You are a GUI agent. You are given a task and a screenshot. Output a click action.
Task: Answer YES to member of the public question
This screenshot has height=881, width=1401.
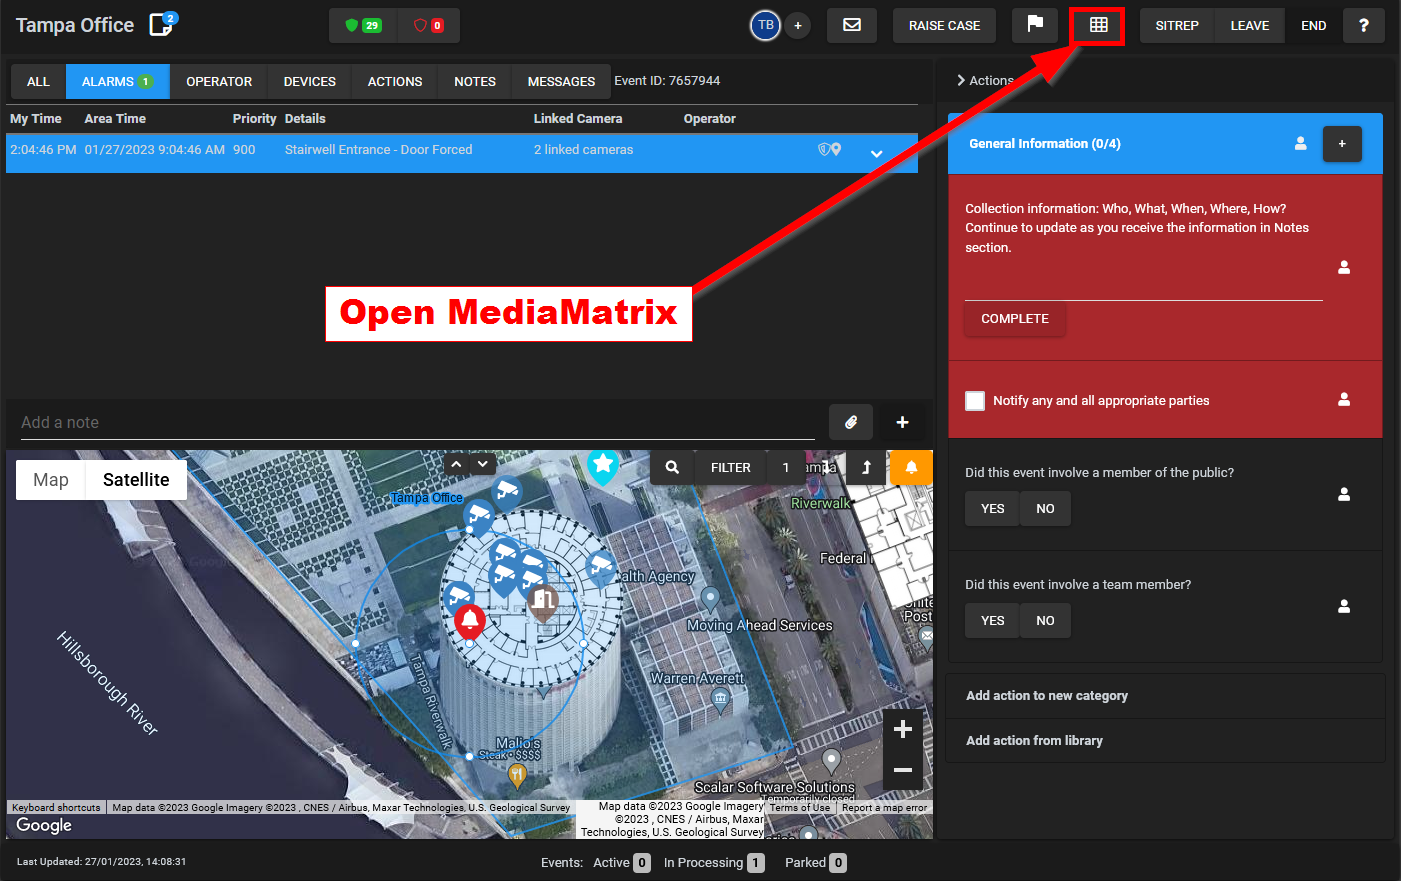point(992,509)
